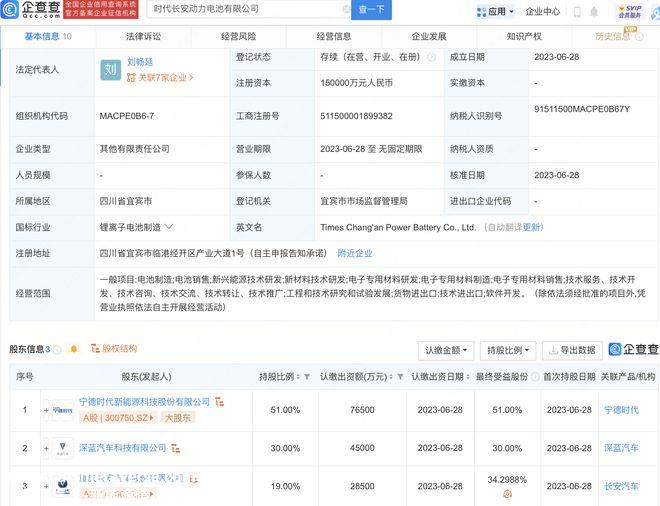This screenshot has width=660, height=506.
Task: Open the notification bell in header
Action: 594,12
